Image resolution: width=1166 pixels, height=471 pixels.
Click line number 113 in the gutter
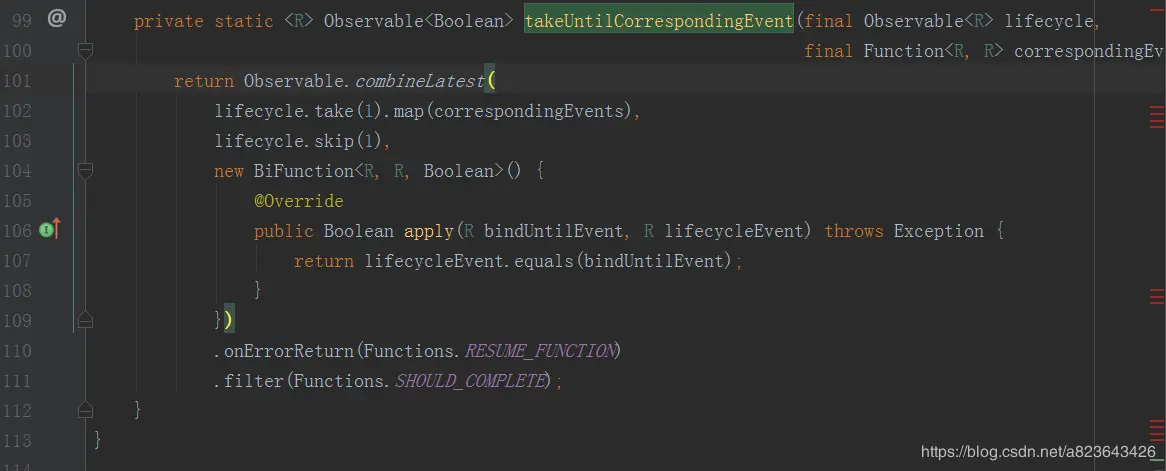point(17,440)
